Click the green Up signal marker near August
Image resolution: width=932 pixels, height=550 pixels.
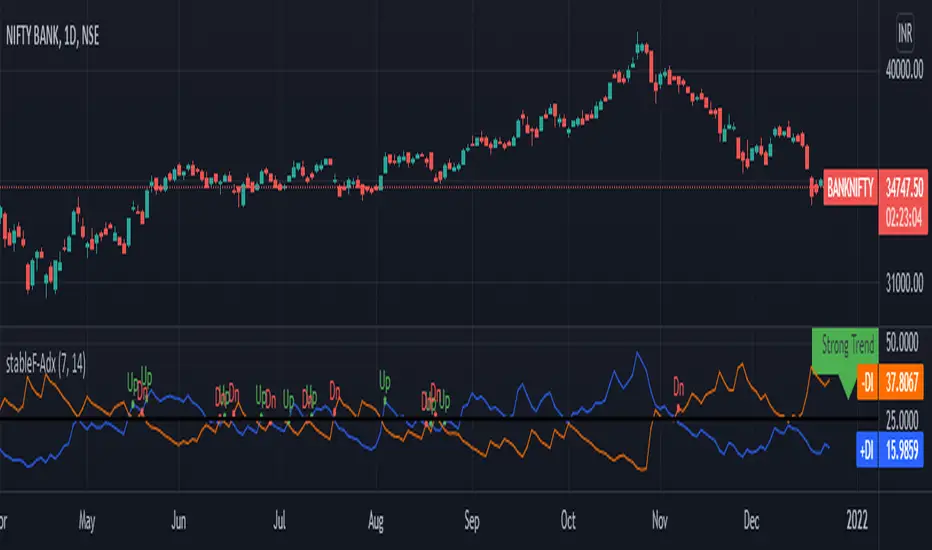pos(385,381)
